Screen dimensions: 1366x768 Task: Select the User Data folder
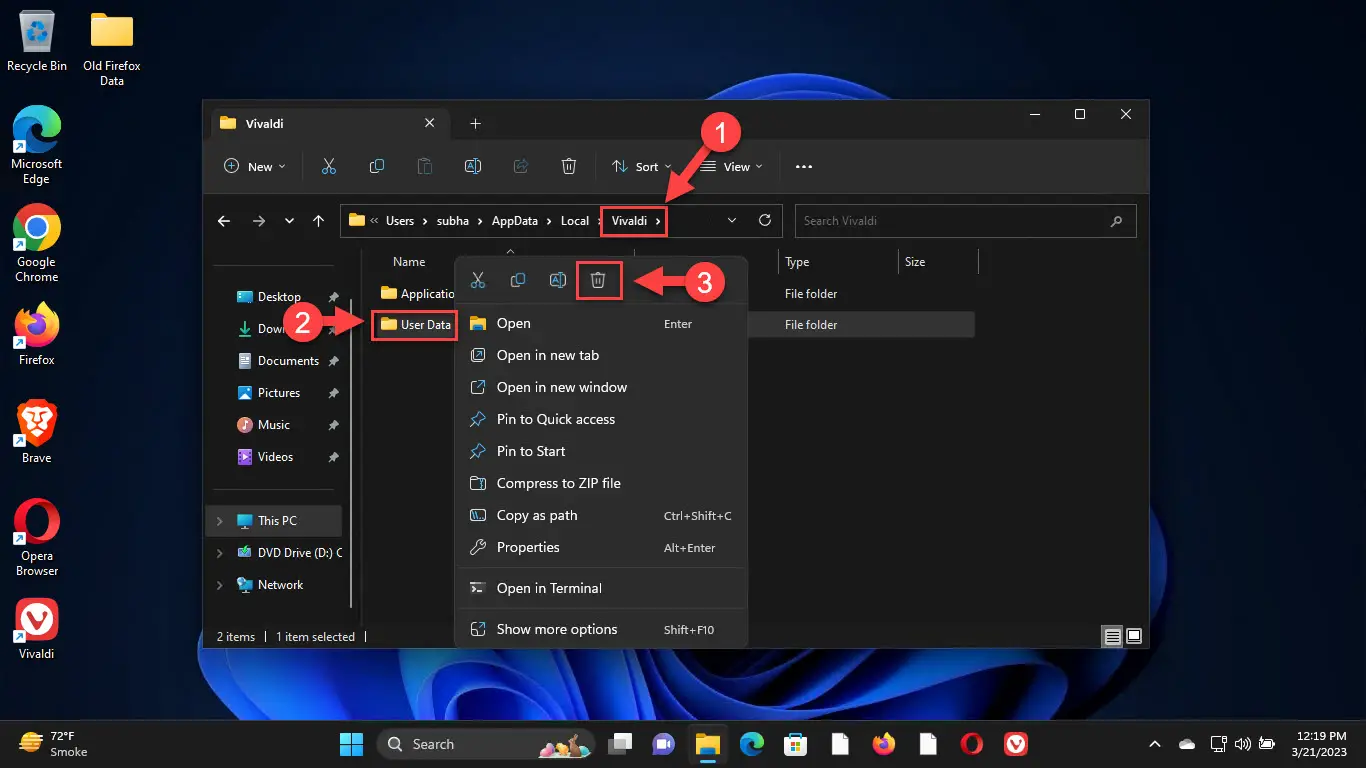tap(416, 325)
